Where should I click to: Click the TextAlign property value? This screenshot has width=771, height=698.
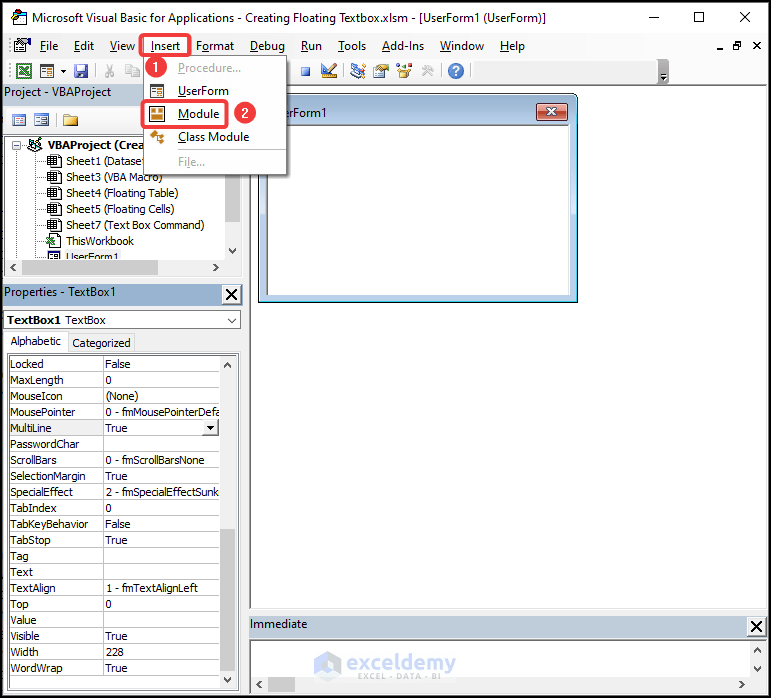pos(161,588)
